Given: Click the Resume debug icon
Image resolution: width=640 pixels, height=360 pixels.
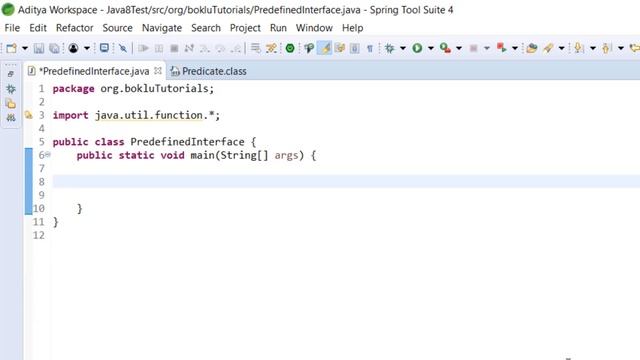Looking at the screenshot, I should point(143,48).
